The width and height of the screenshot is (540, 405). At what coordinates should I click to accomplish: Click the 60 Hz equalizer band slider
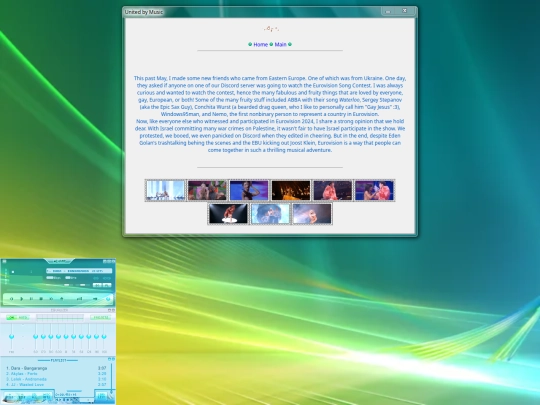(x=35, y=336)
